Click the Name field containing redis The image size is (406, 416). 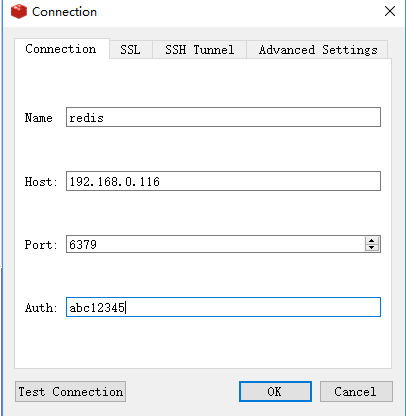click(x=223, y=117)
